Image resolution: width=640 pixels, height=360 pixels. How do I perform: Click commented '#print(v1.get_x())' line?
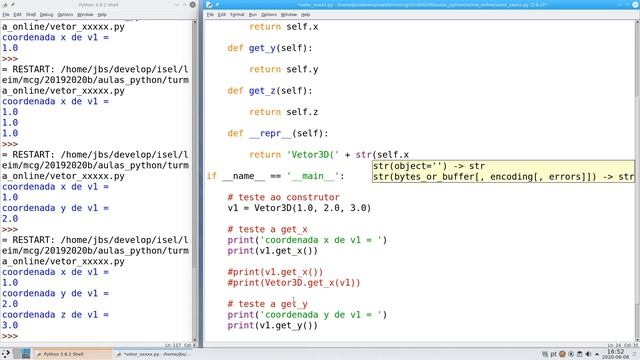[x=275, y=272]
